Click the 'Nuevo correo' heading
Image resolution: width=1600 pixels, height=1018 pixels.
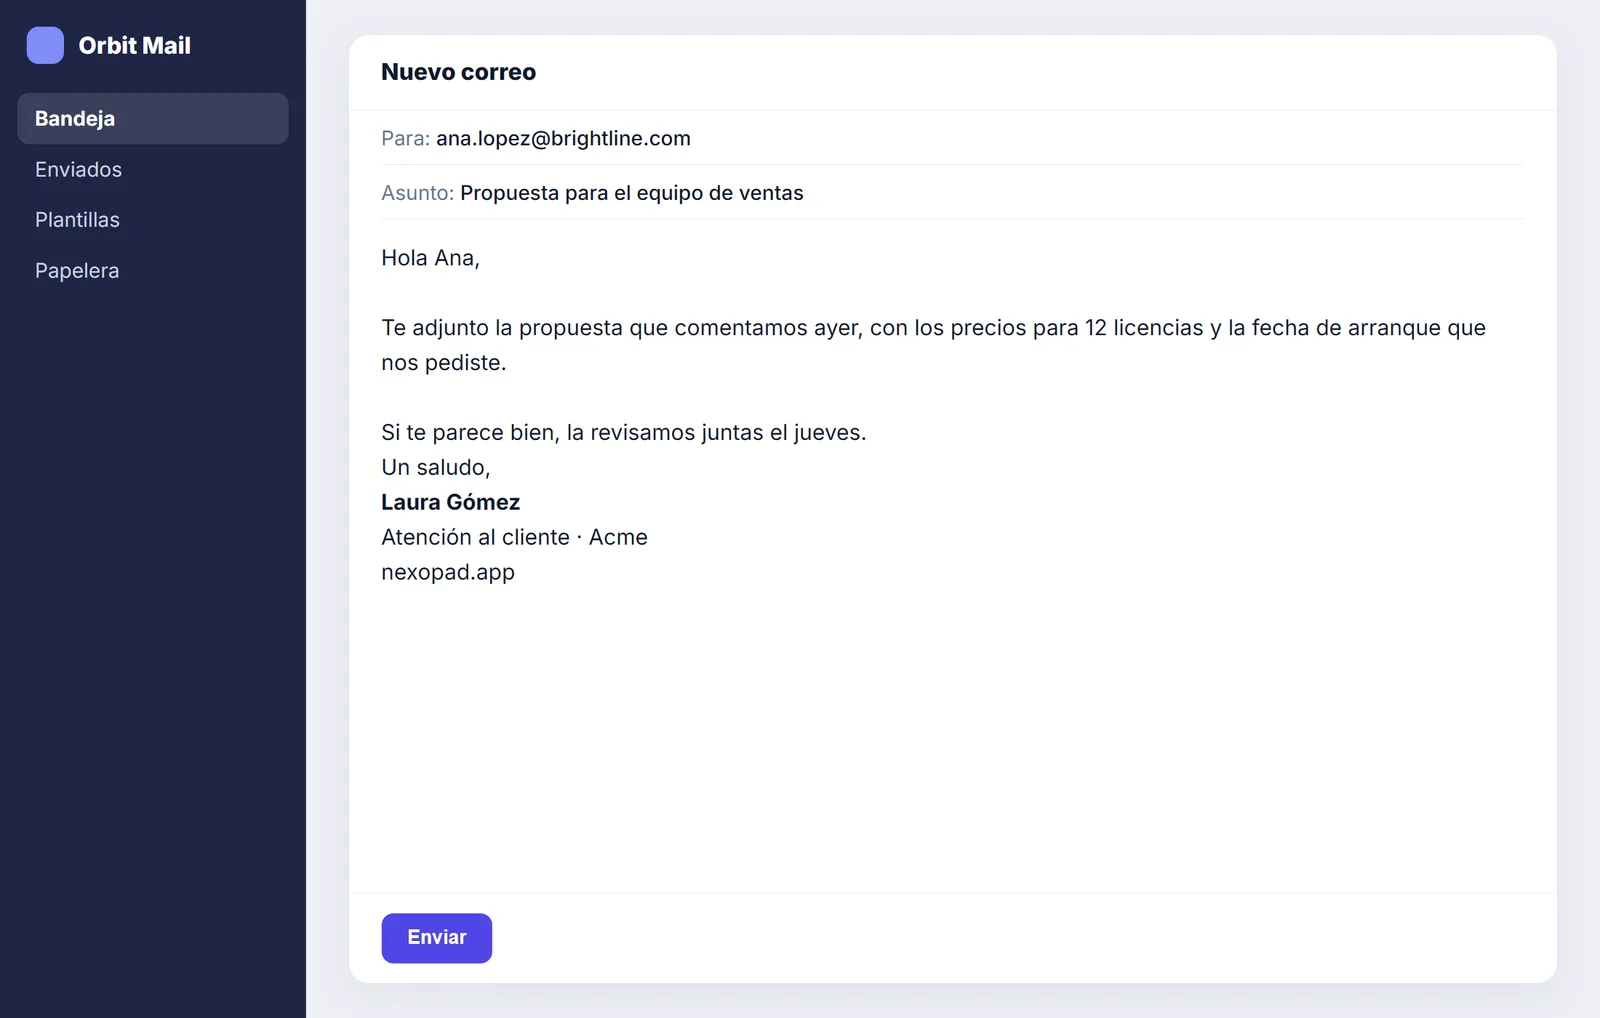point(459,72)
